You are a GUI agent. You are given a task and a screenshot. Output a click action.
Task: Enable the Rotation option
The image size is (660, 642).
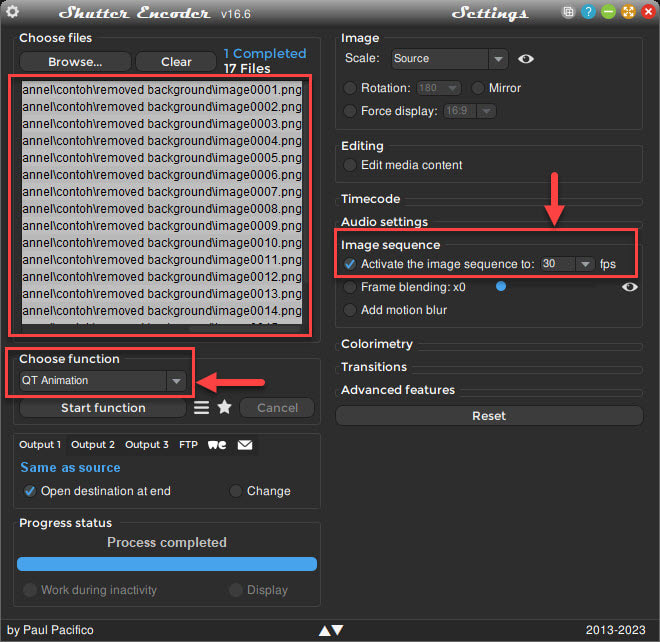pos(350,88)
